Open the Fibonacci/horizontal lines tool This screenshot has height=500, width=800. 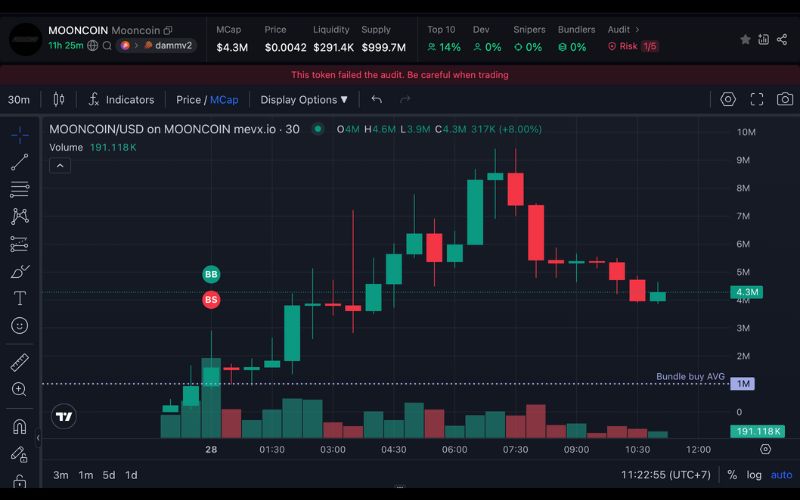[19, 189]
